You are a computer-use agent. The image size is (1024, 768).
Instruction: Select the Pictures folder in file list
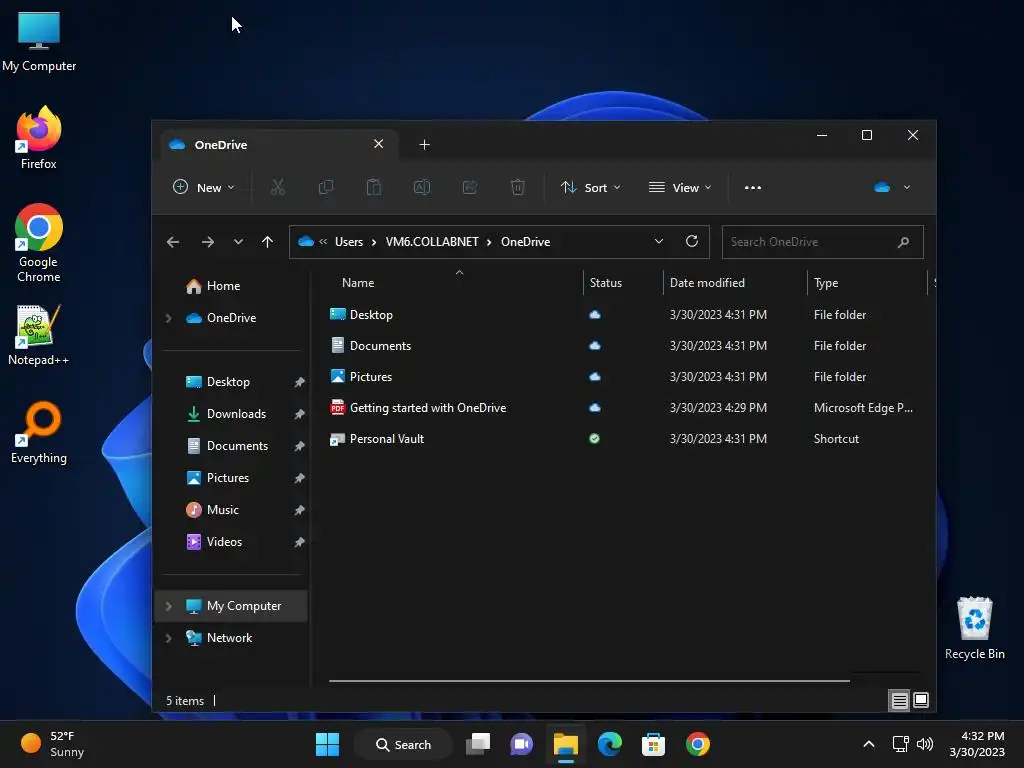pyautogui.click(x=370, y=377)
